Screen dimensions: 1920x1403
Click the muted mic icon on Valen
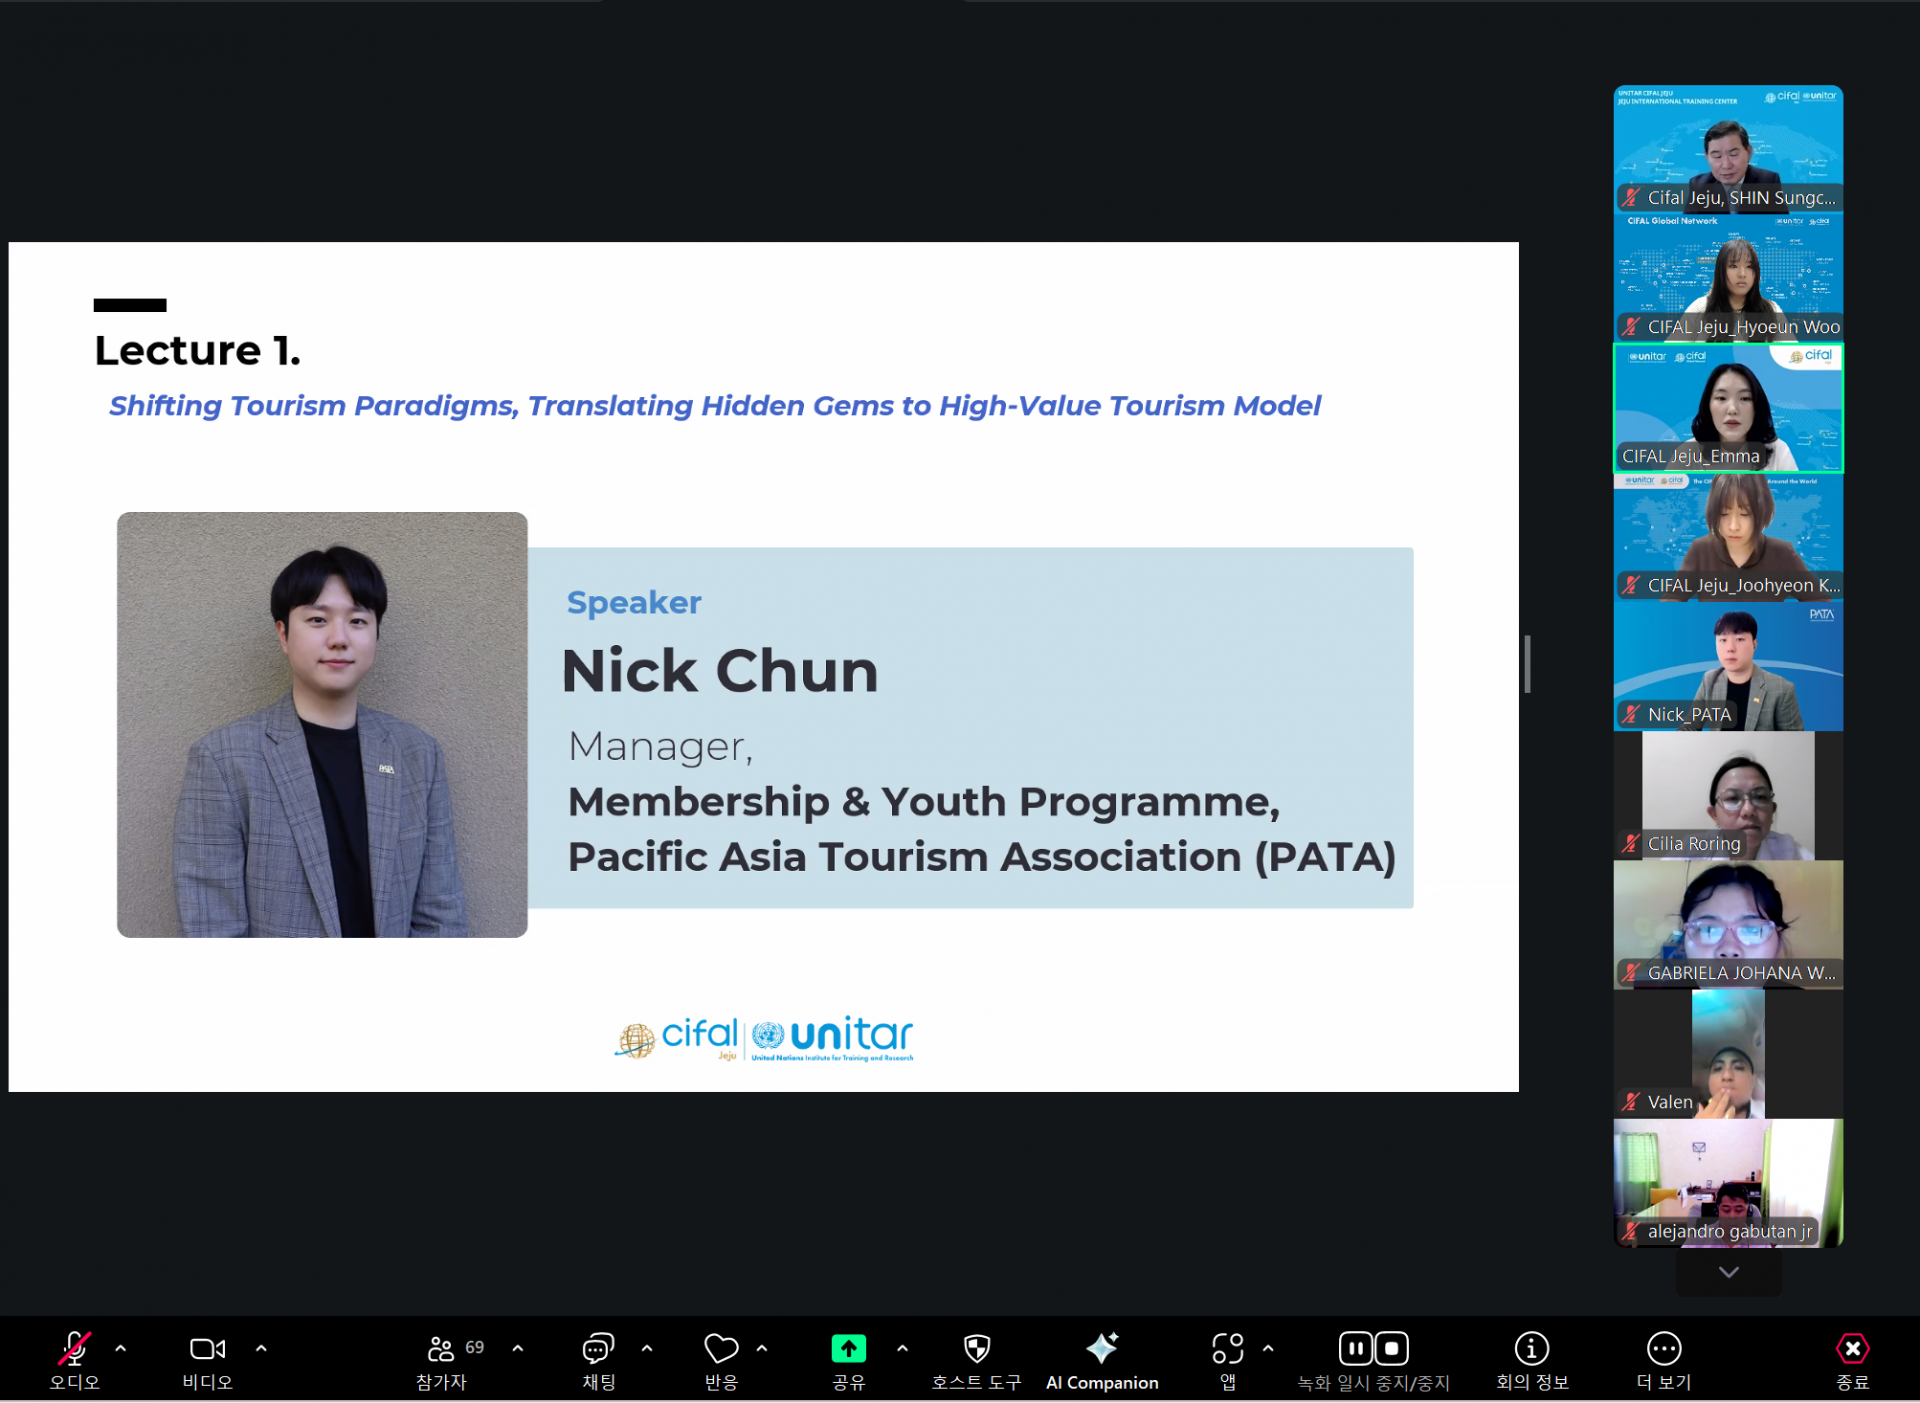click(x=1631, y=1102)
